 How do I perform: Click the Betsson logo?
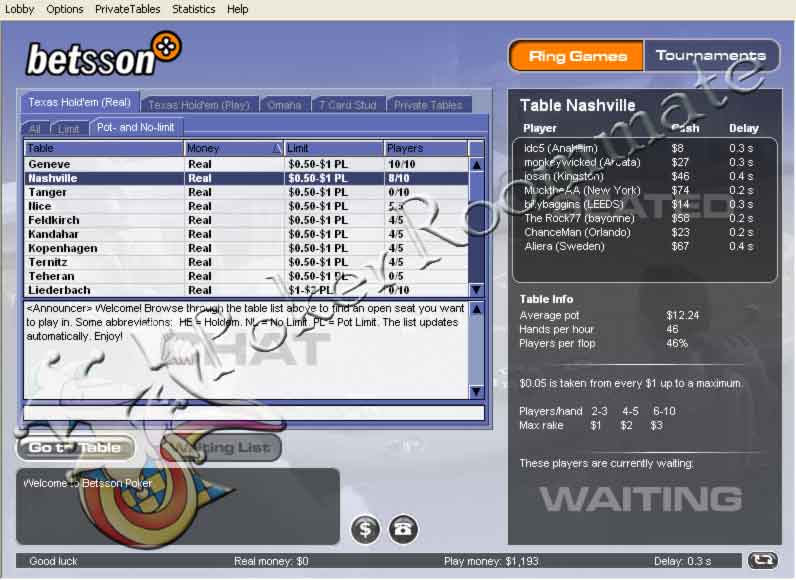click(103, 56)
